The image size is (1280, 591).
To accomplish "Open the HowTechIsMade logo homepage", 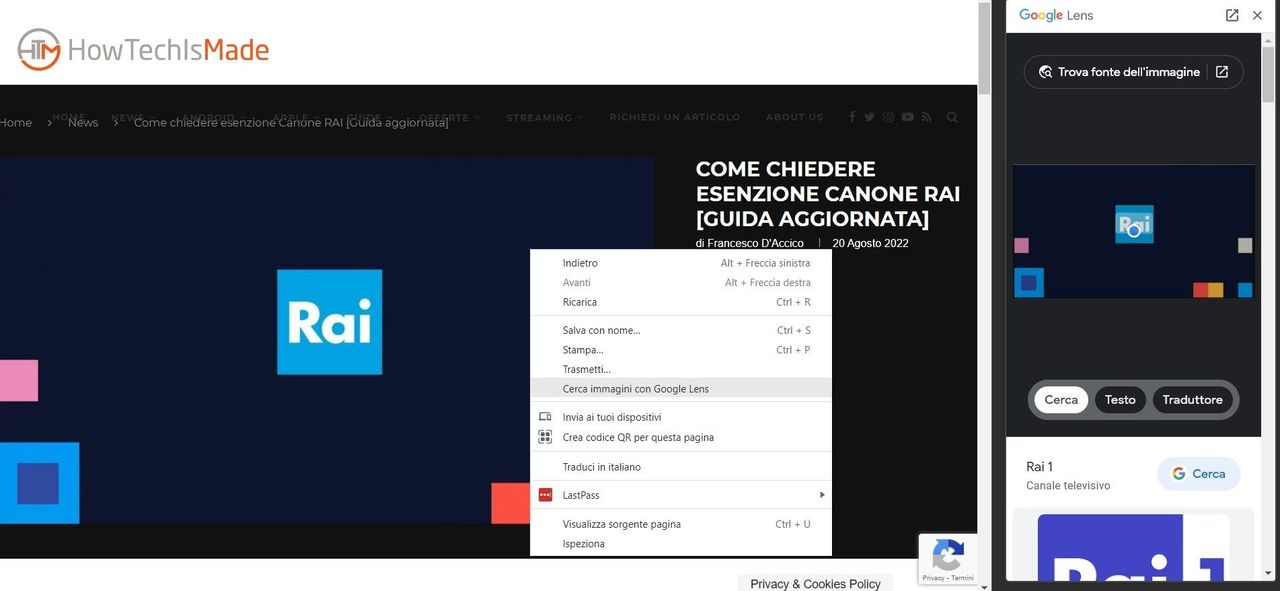I will [x=143, y=49].
